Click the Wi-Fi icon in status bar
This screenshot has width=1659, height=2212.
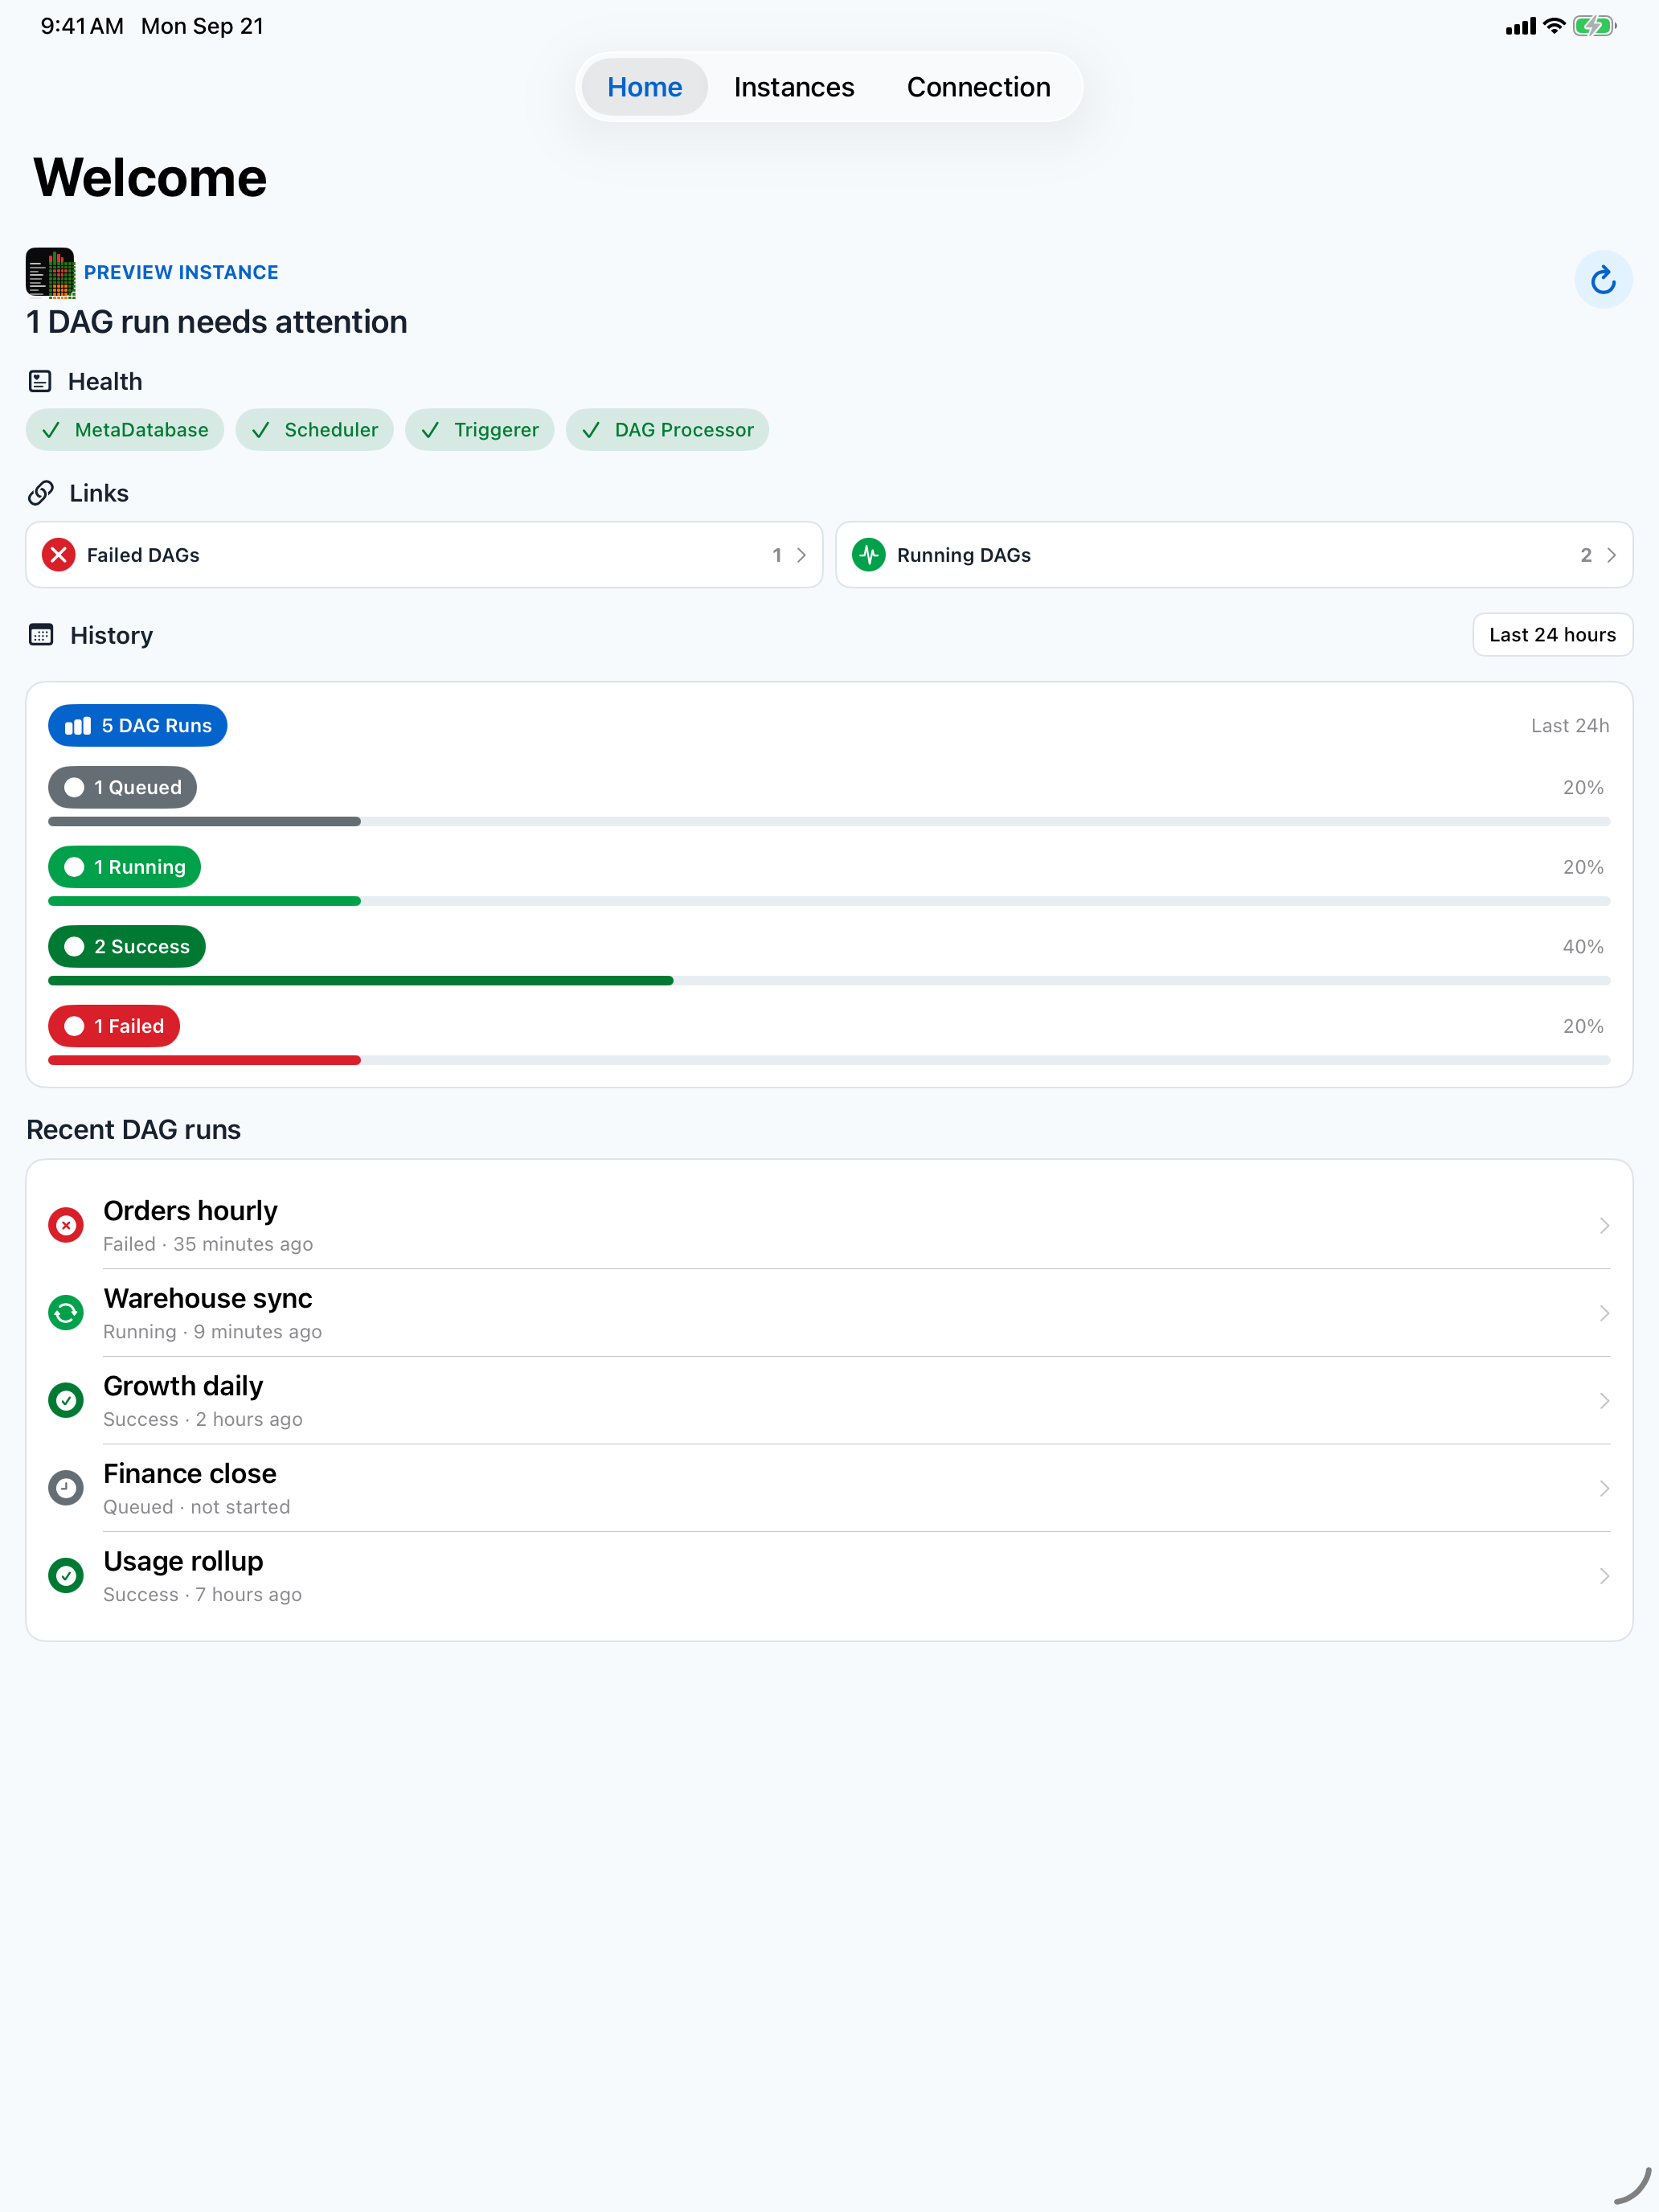click(1554, 26)
